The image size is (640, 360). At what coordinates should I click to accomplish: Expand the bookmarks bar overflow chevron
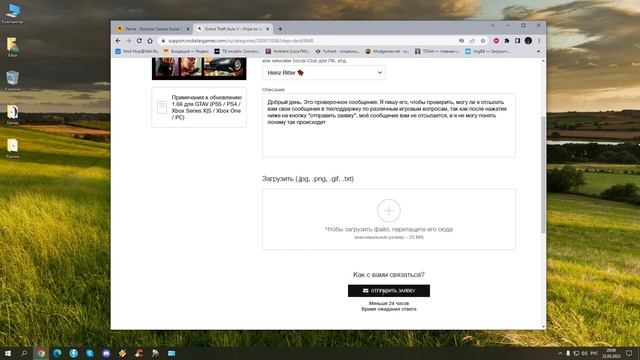pos(538,51)
